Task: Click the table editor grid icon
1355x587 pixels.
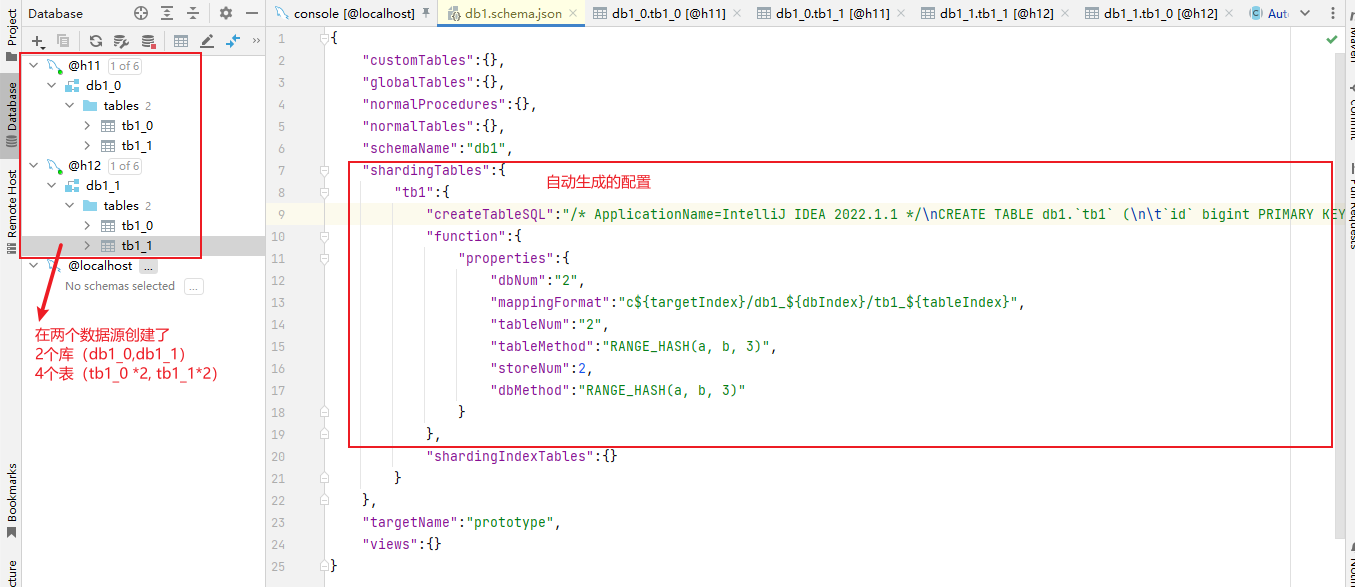Action: [x=181, y=41]
